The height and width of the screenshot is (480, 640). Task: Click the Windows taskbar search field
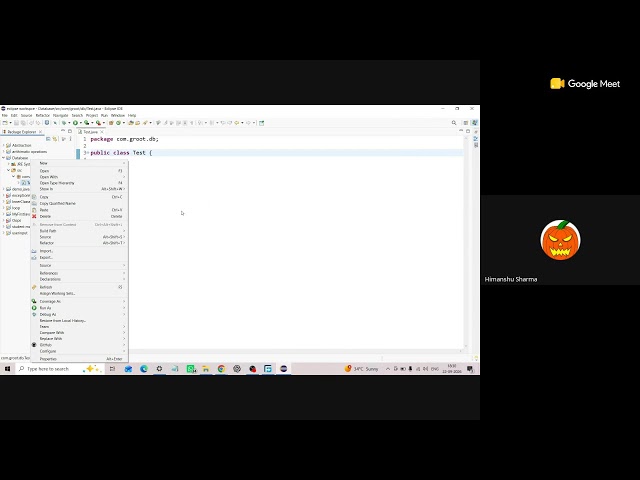59,369
